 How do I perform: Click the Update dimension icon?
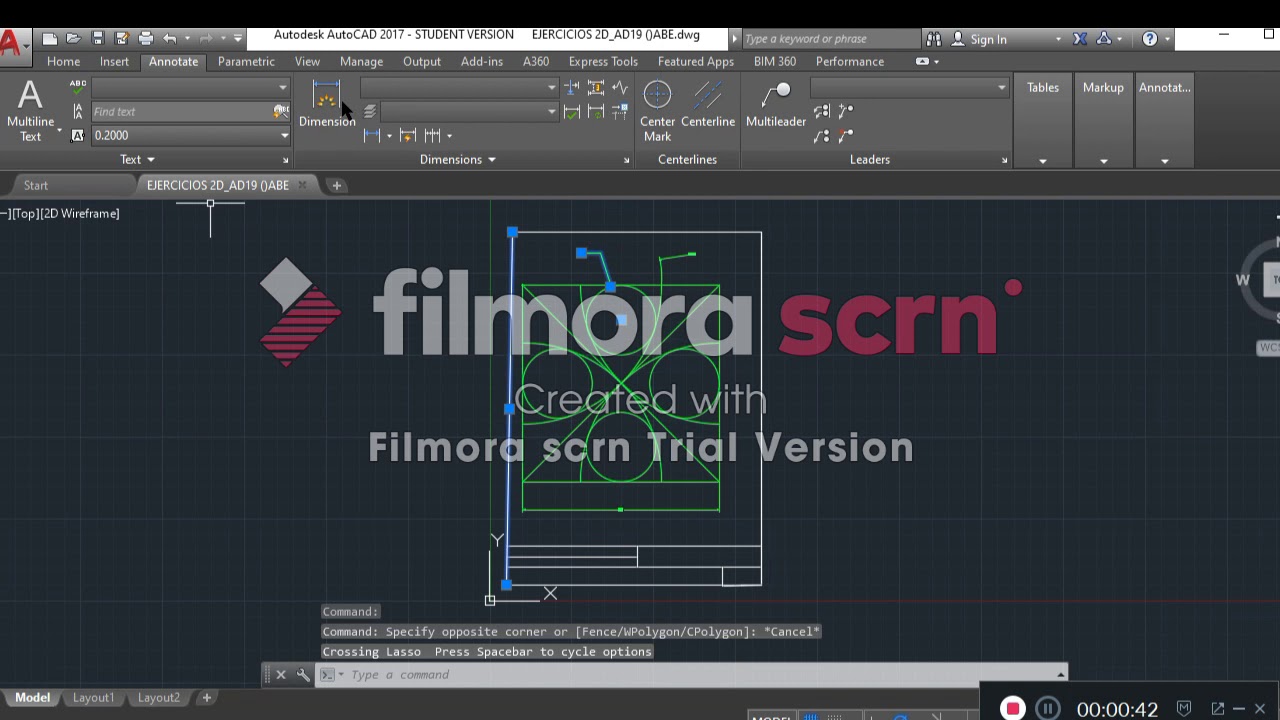pyautogui.click(x=596, y=112)
